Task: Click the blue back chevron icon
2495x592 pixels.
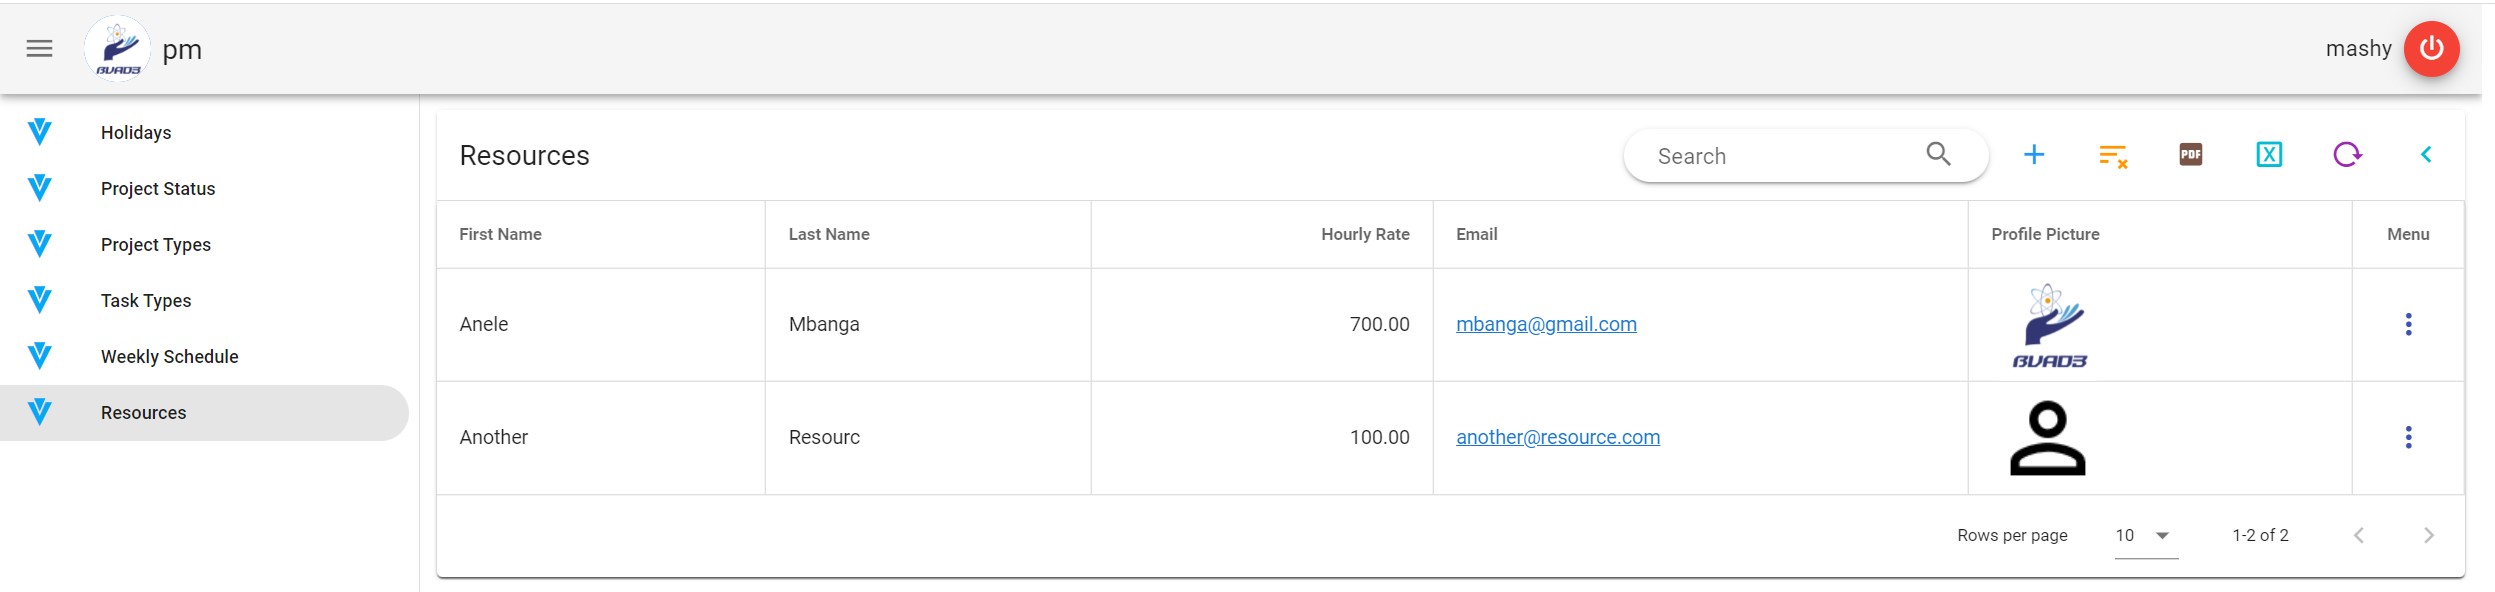Action: tap(2425, 155)
